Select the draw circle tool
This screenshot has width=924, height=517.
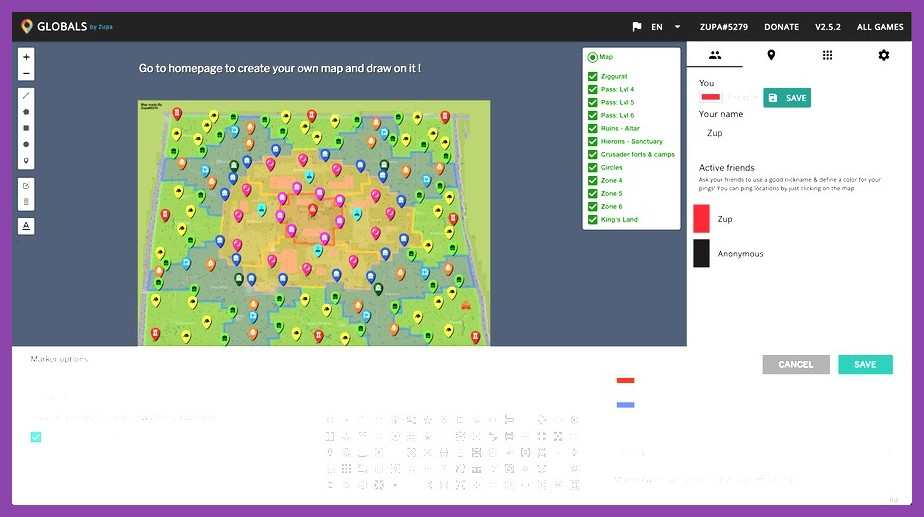point(26,144)
